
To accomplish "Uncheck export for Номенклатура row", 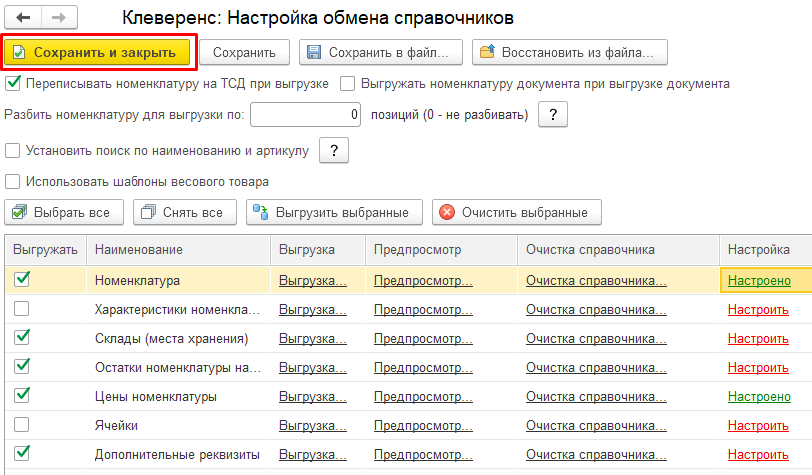I will coord(22,279).
